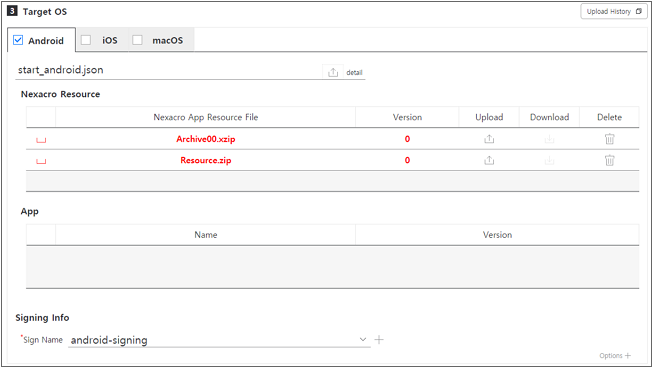Expand the Options section
Image resolution: width=652 pixels, height=367 pixels.
(615, 355)
